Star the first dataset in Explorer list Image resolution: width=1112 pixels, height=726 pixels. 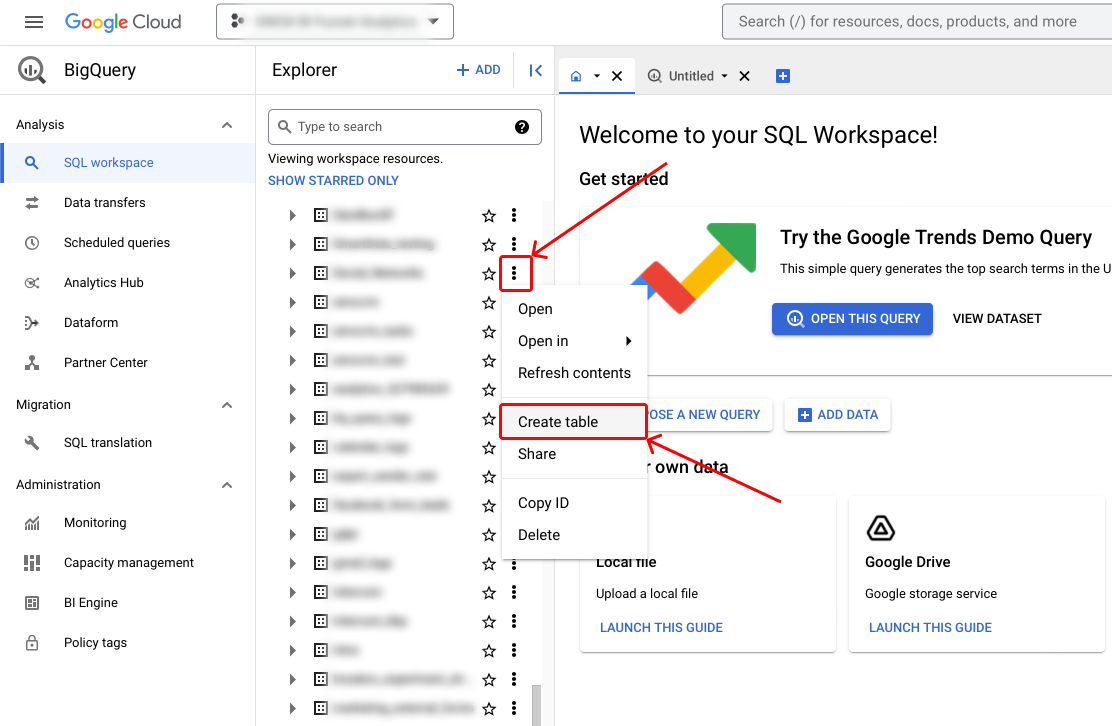click(489, 216)
